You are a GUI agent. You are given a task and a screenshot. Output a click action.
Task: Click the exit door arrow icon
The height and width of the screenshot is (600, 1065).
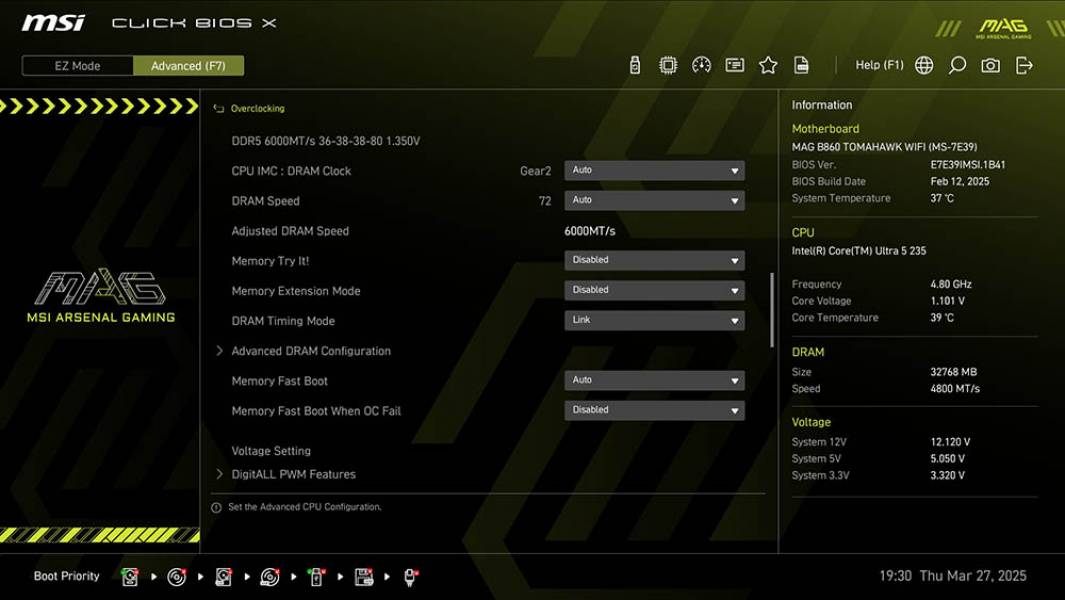click(x=1024, y=65)
